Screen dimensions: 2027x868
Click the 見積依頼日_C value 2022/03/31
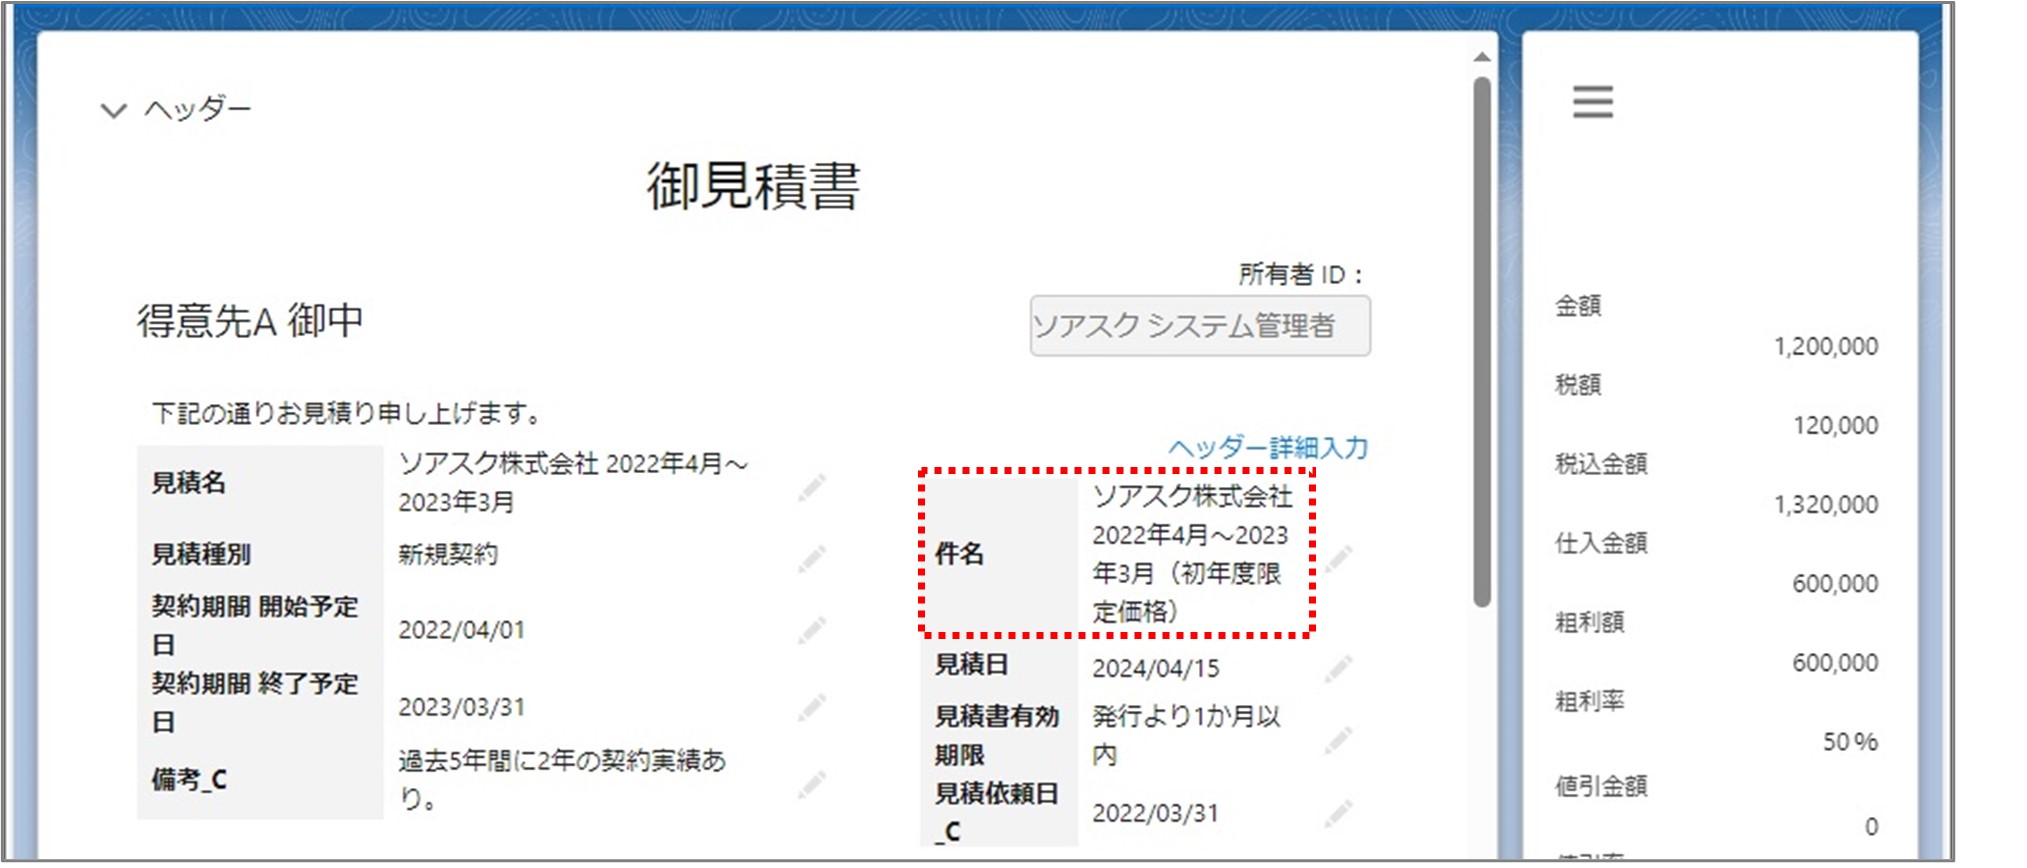[1155, 813]
